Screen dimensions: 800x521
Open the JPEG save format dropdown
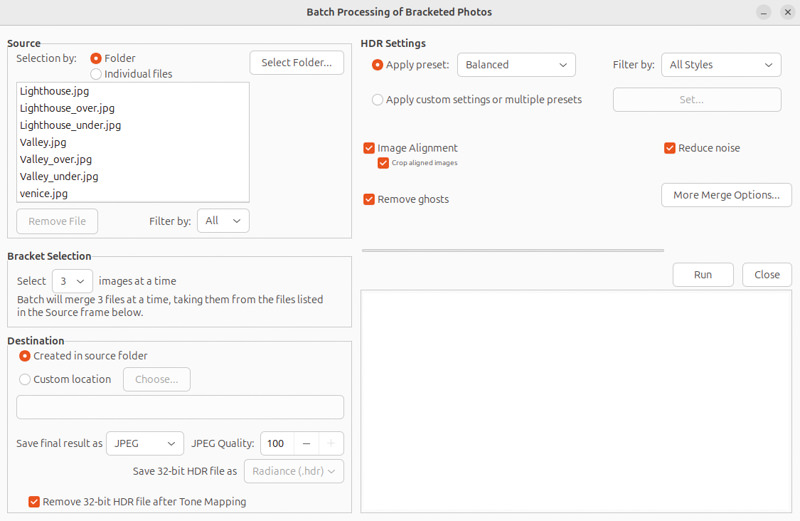click(x=145, y=443)
